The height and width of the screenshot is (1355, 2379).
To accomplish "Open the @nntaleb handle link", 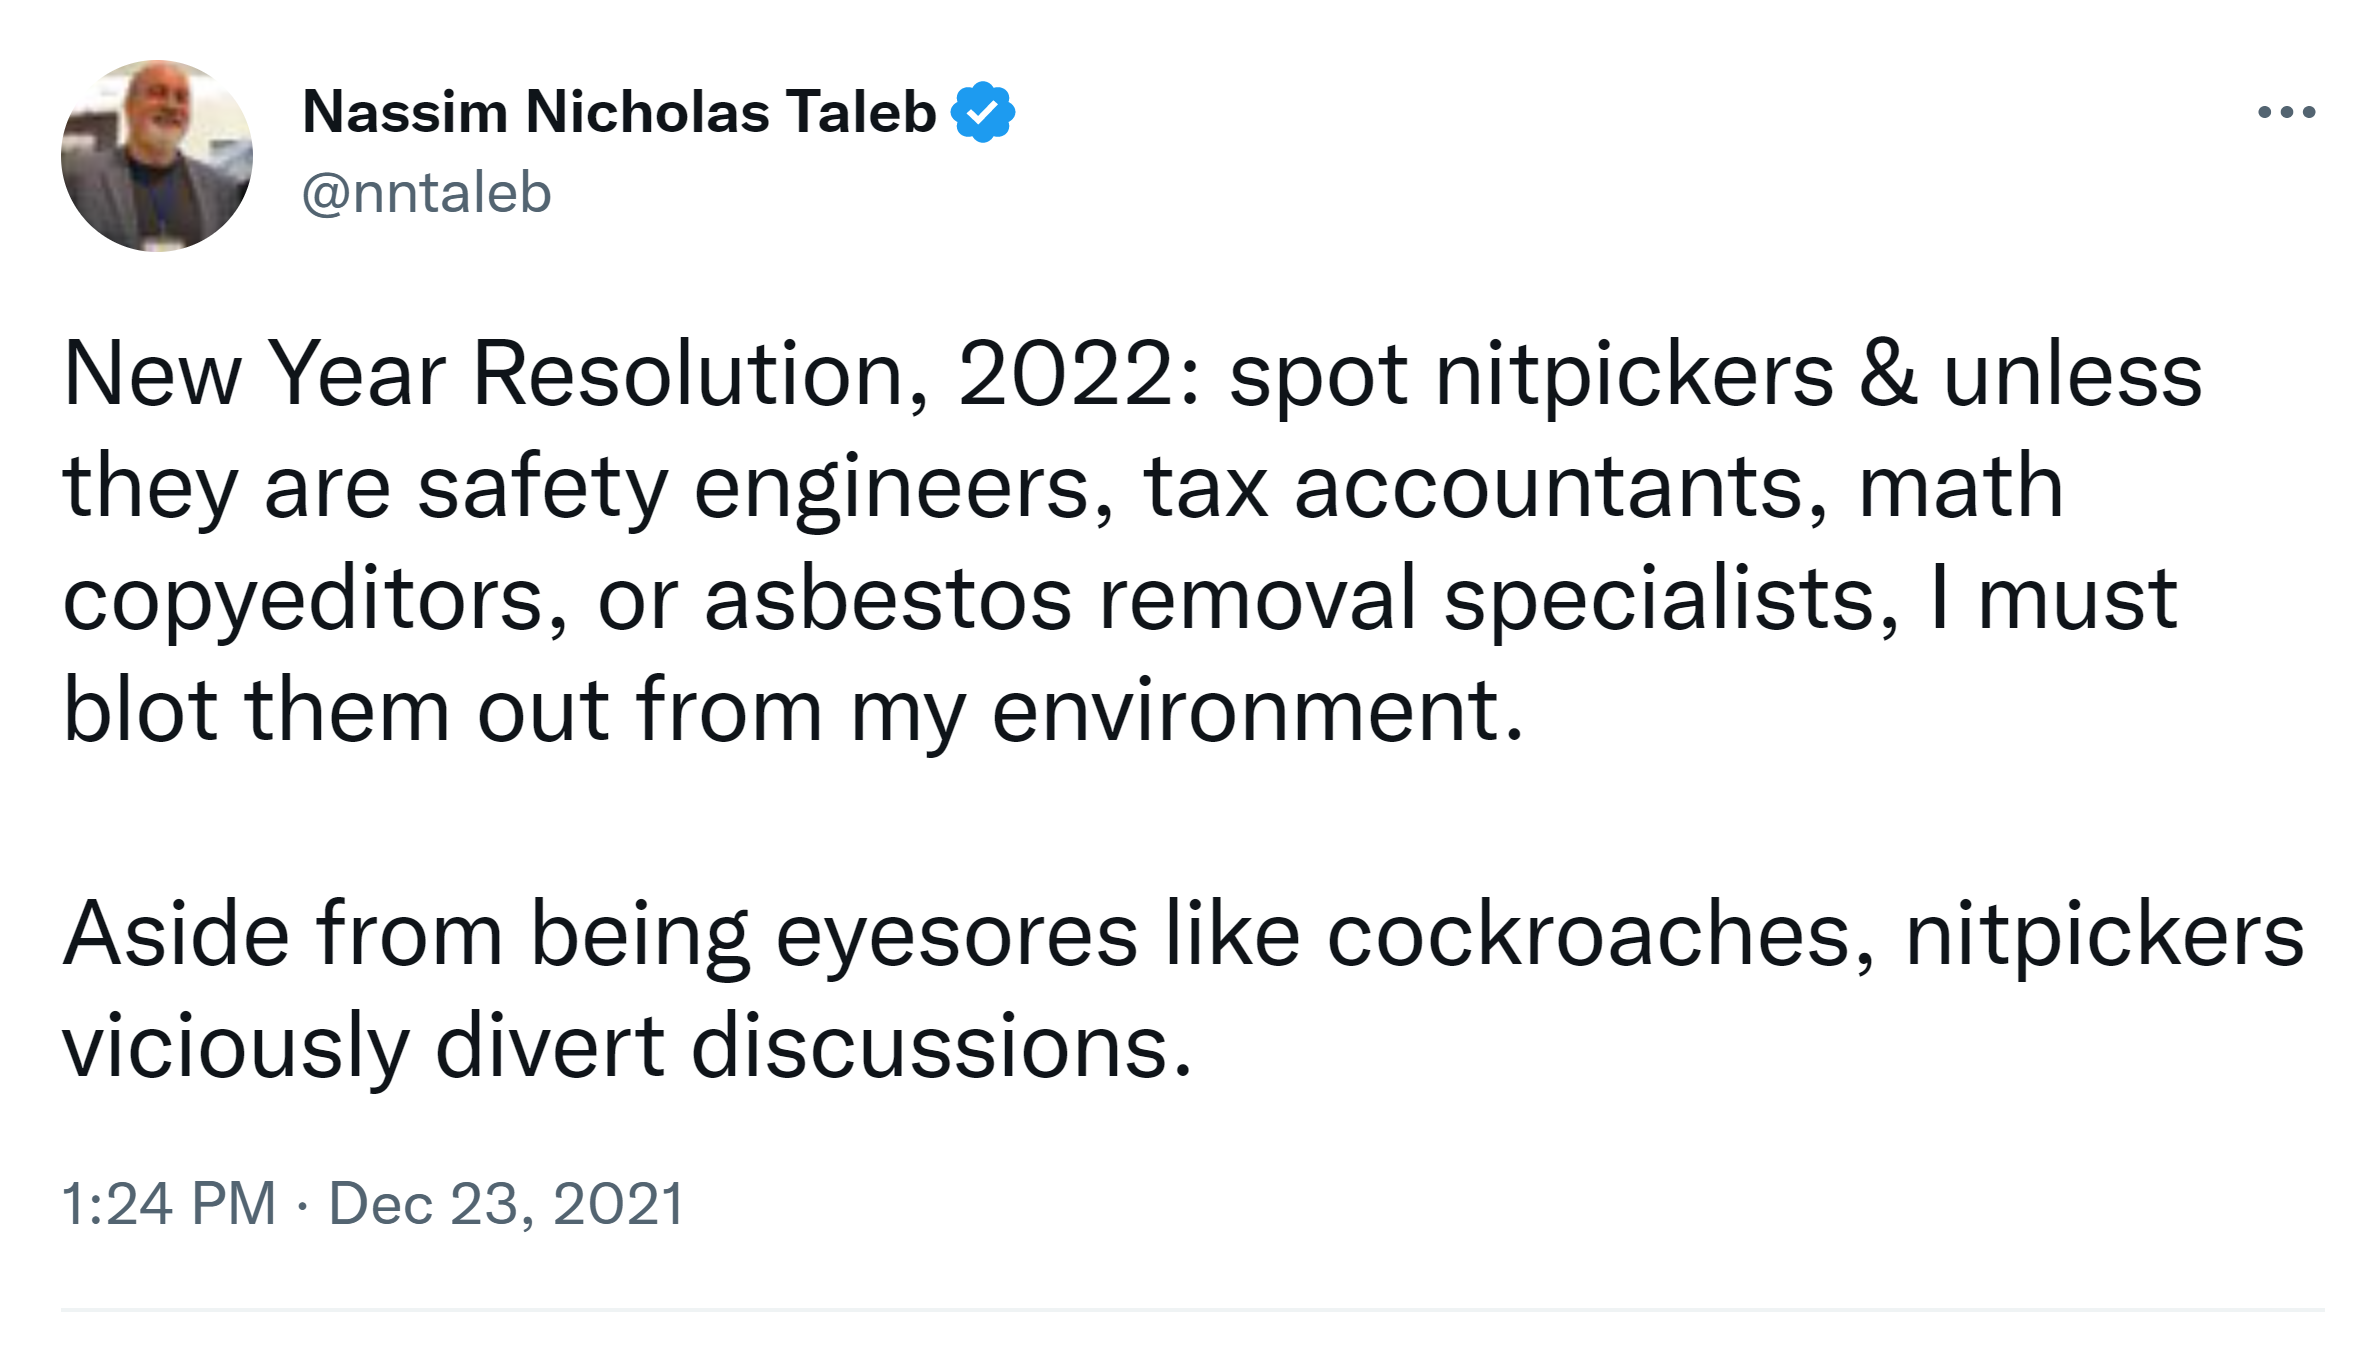I will 426,192.
